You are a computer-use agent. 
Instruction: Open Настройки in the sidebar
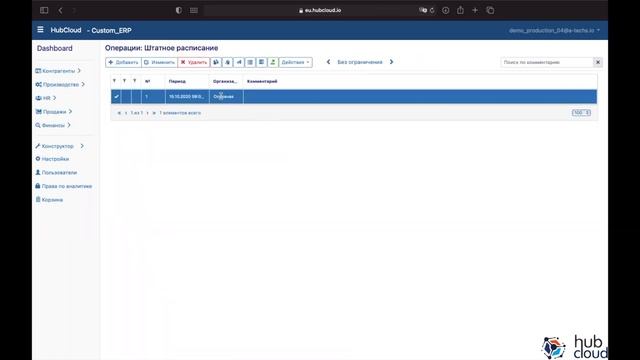click(x=52, y=159)
